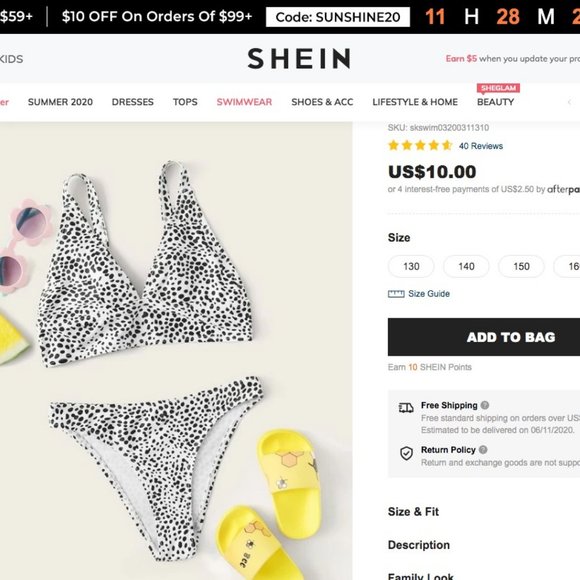
Task: Select size 150
Action: tap(521, 266)
